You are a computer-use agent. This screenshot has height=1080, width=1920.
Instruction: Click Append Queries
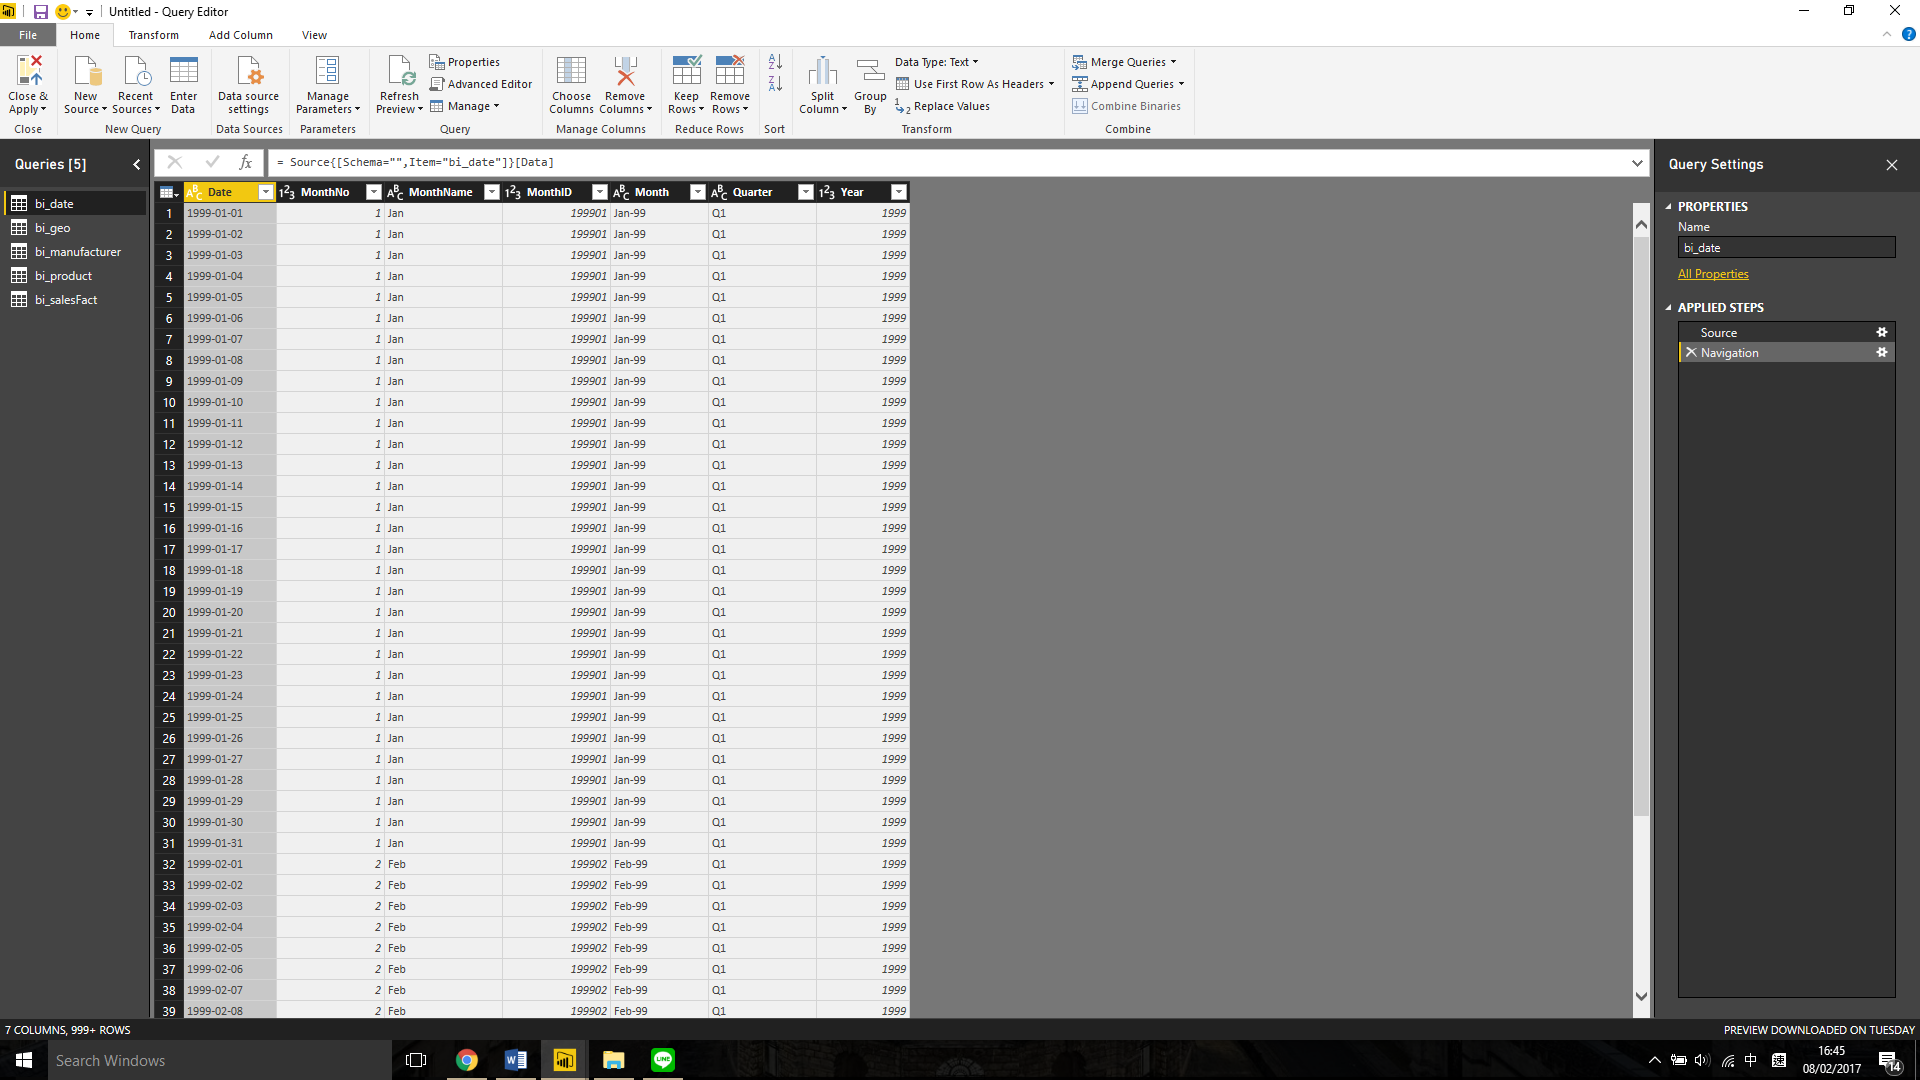[x=1128, y=84]
